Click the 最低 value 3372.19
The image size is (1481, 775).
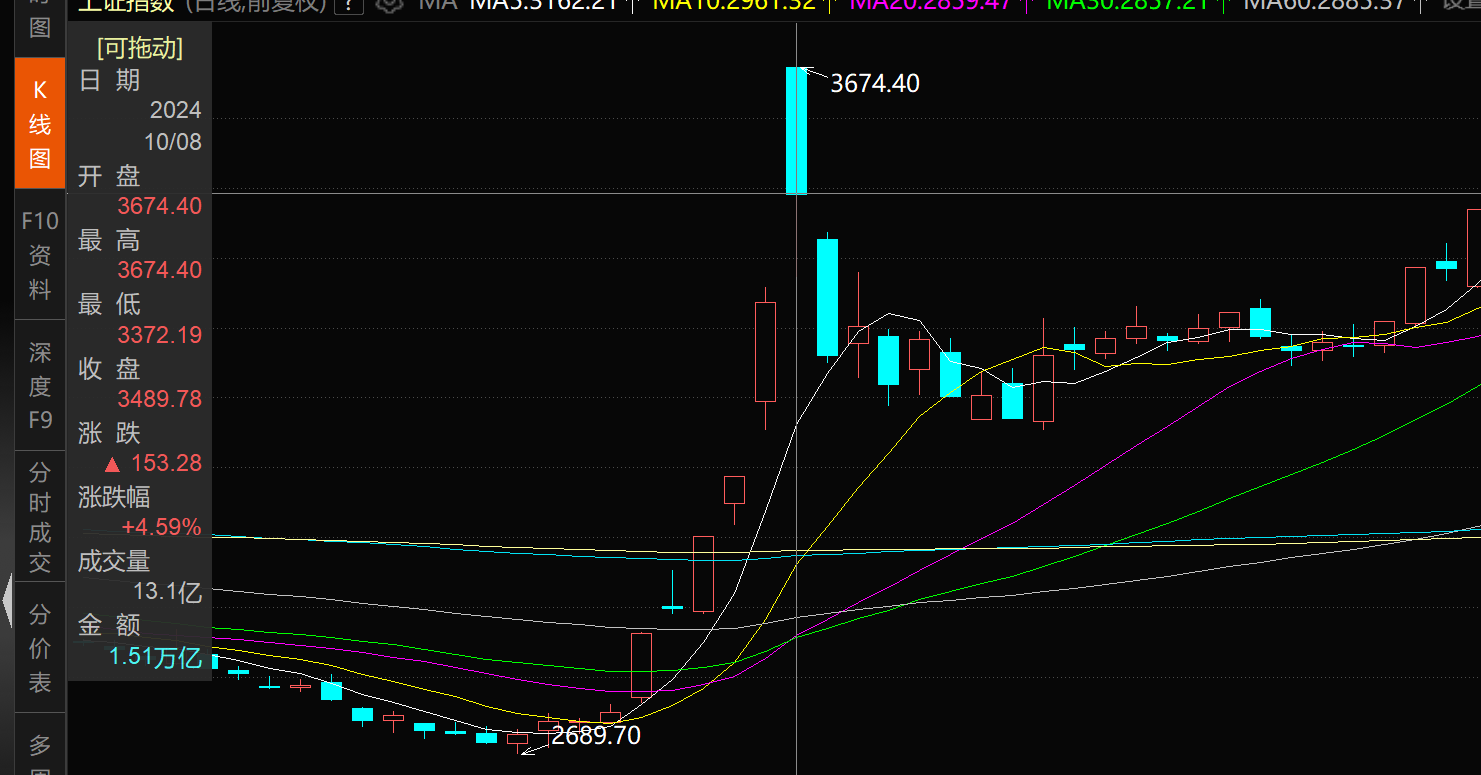click(159, 334)
